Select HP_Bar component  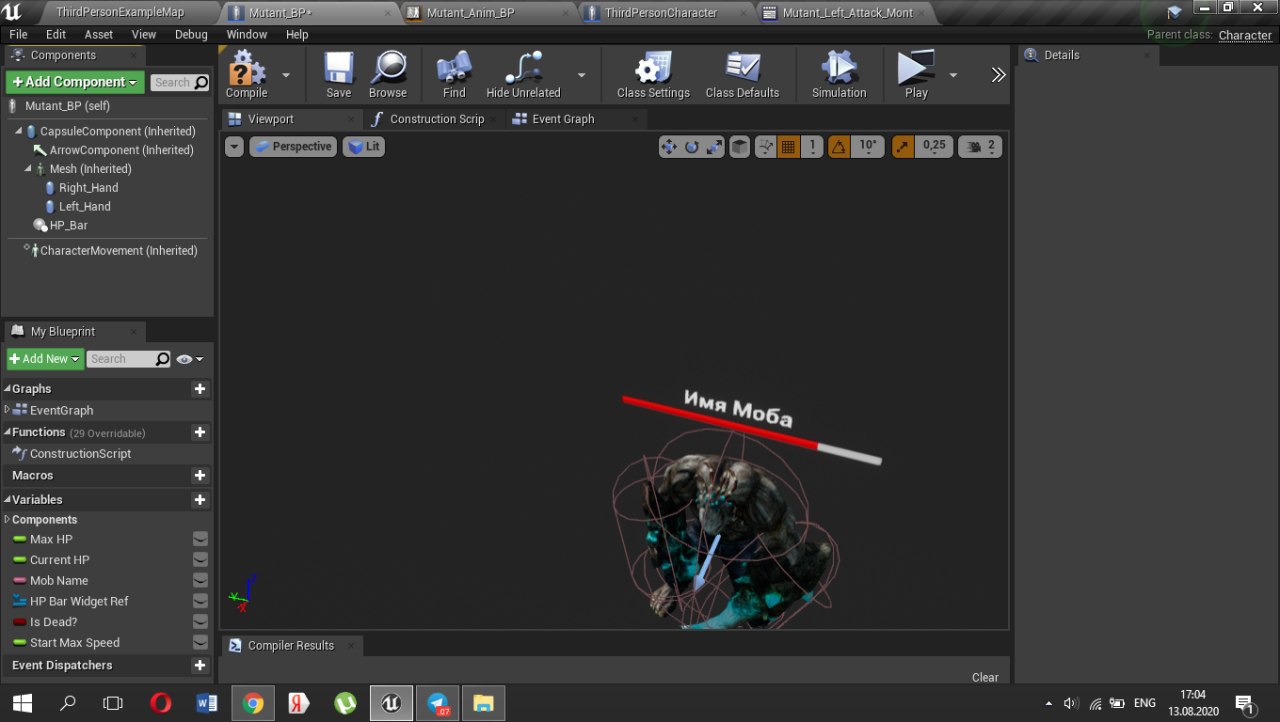click(x=68, y=226)
